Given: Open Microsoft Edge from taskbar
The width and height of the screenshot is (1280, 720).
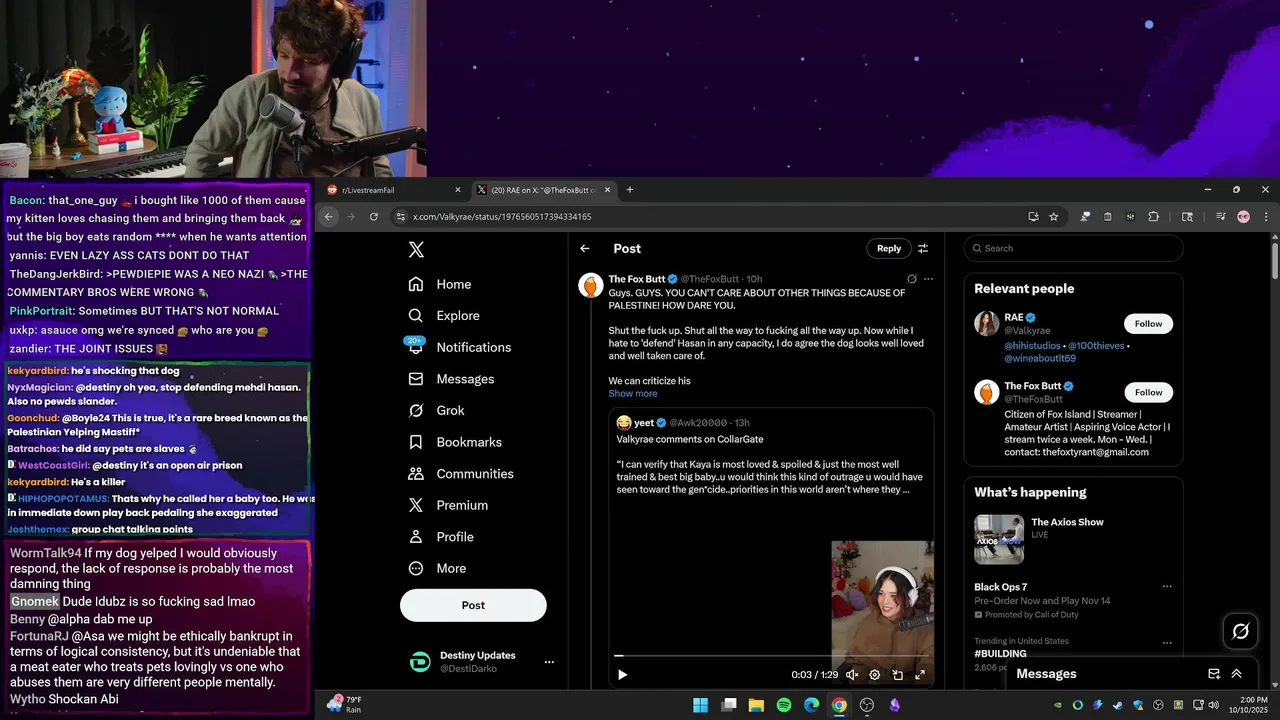Looking at the screenshot, I should (811, 705).
